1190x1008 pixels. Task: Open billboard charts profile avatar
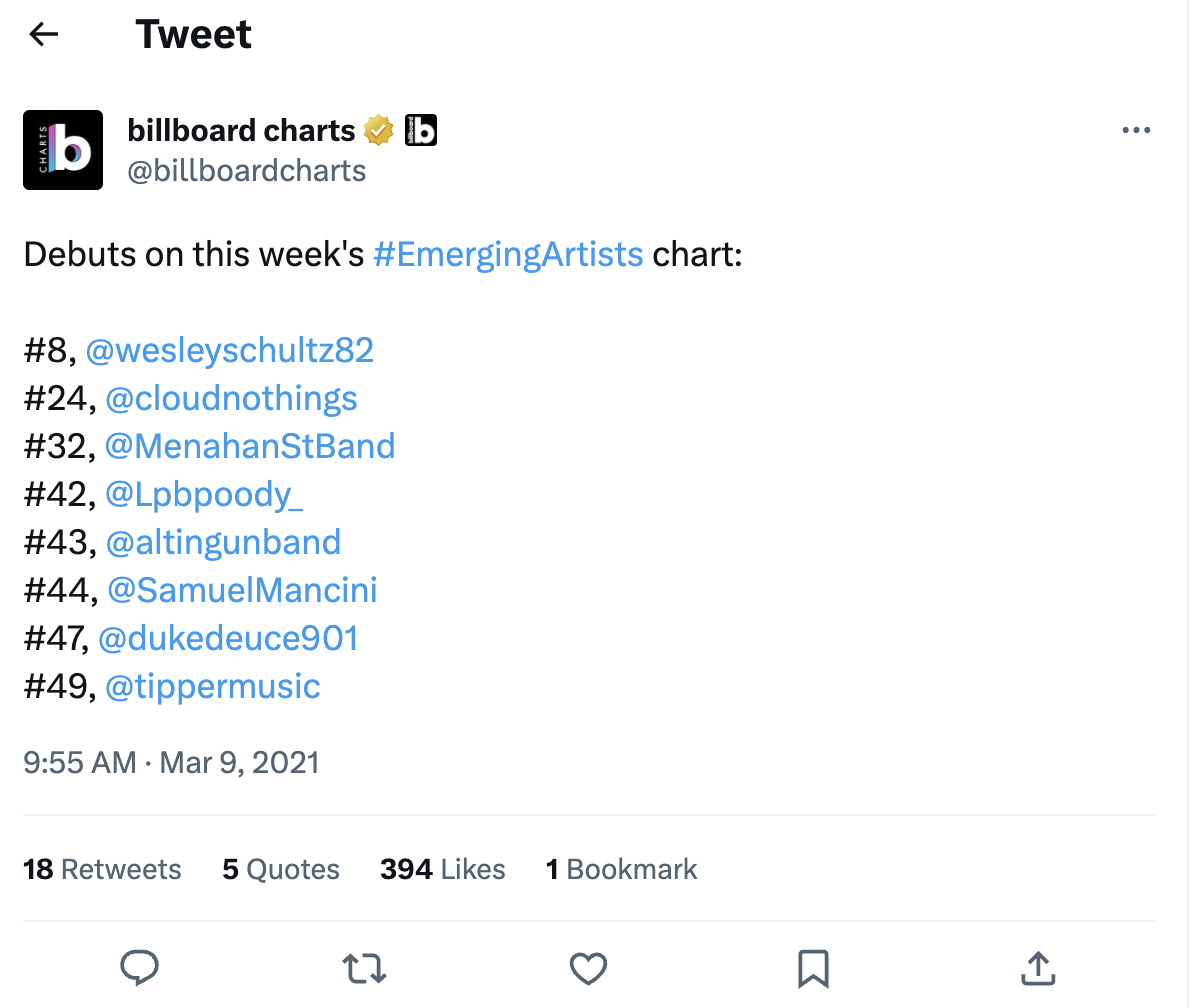(63, 150)
